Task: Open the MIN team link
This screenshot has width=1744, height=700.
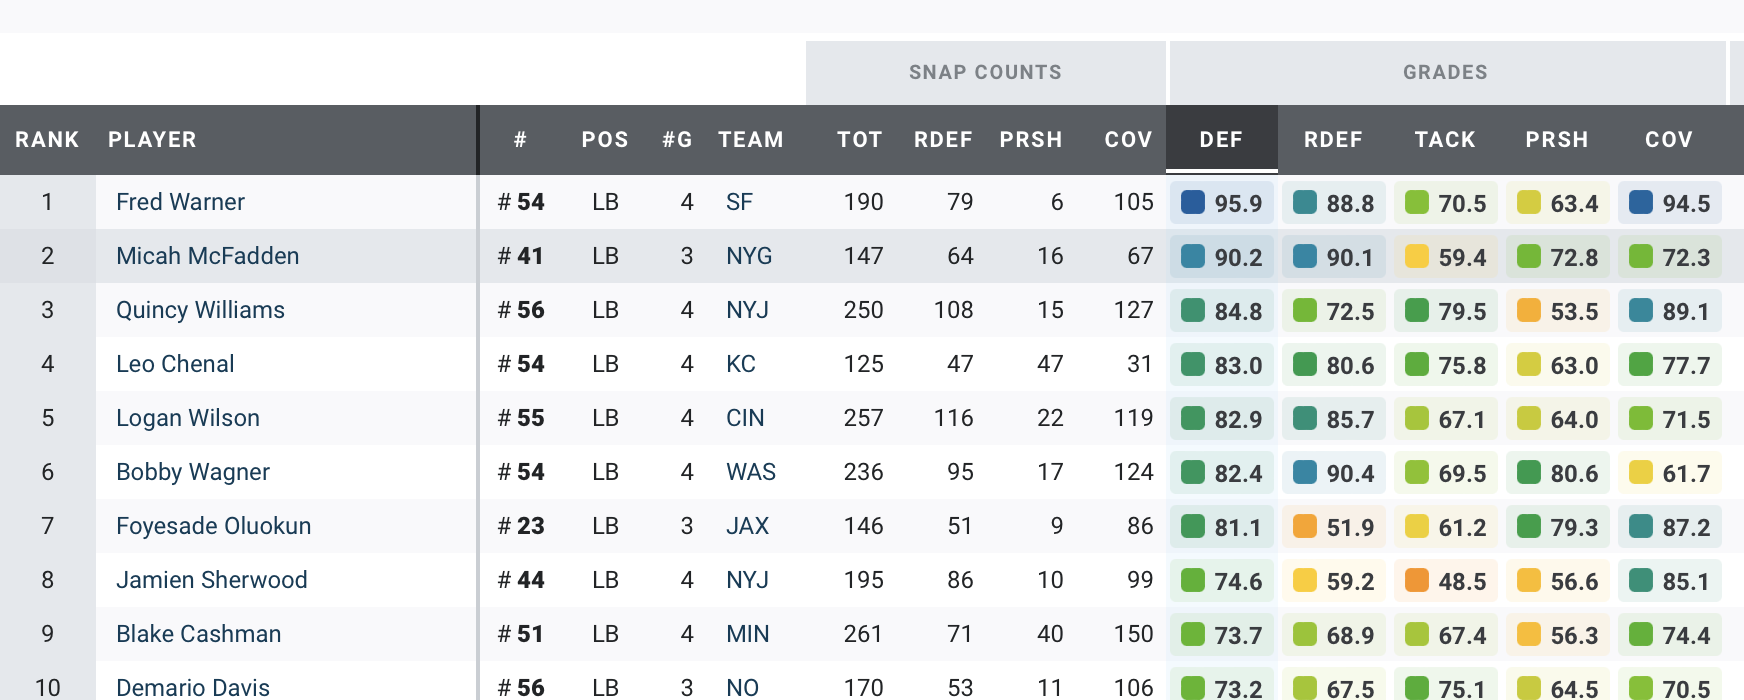Action: (x=747, y=634)
